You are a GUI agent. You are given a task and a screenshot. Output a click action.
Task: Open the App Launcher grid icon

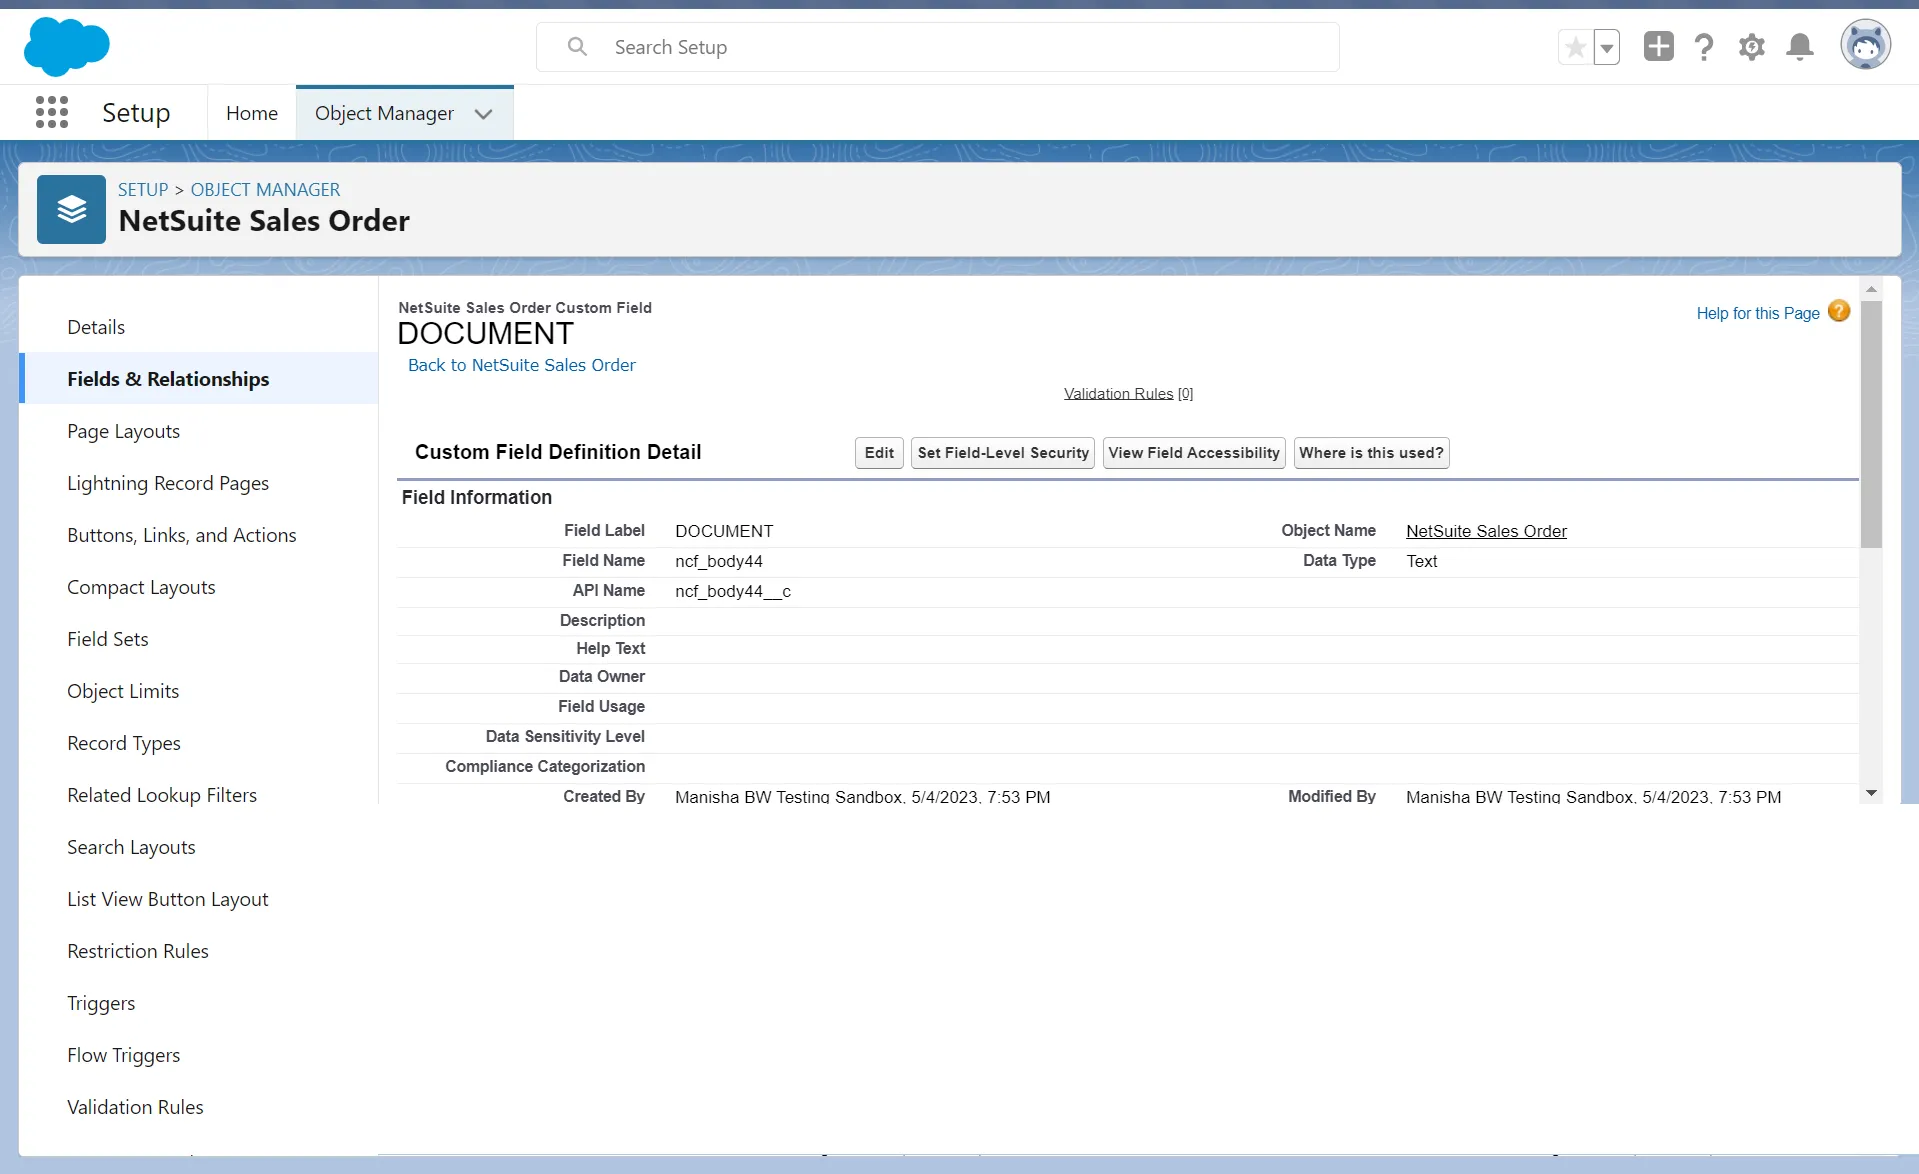[x=52, y=112]
